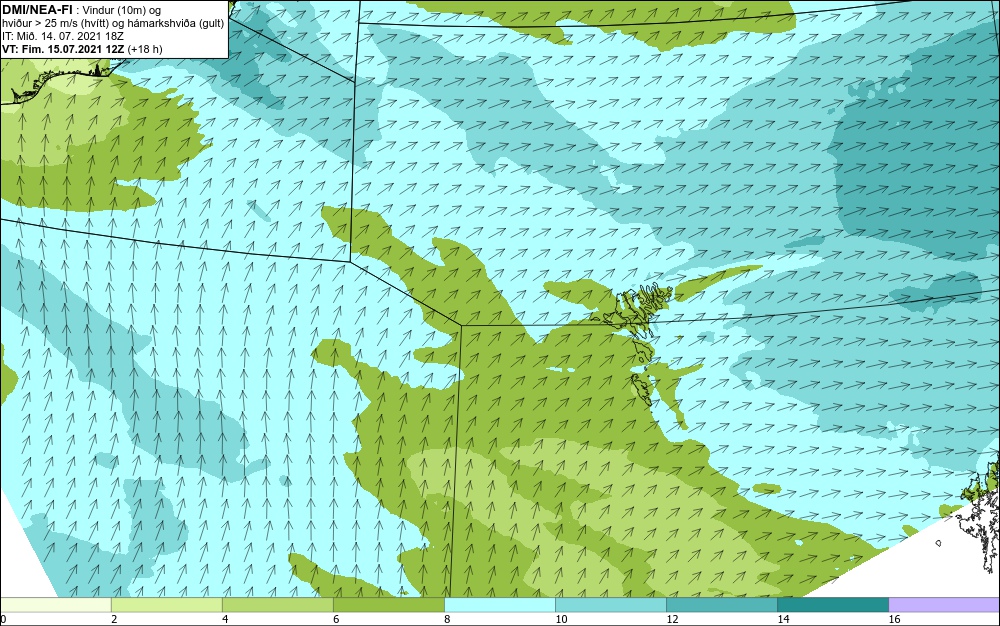This screenshot has width=1000, height=626.
Task: Click the purple legend swatch above 16 m/s
Action: [945, 605]
